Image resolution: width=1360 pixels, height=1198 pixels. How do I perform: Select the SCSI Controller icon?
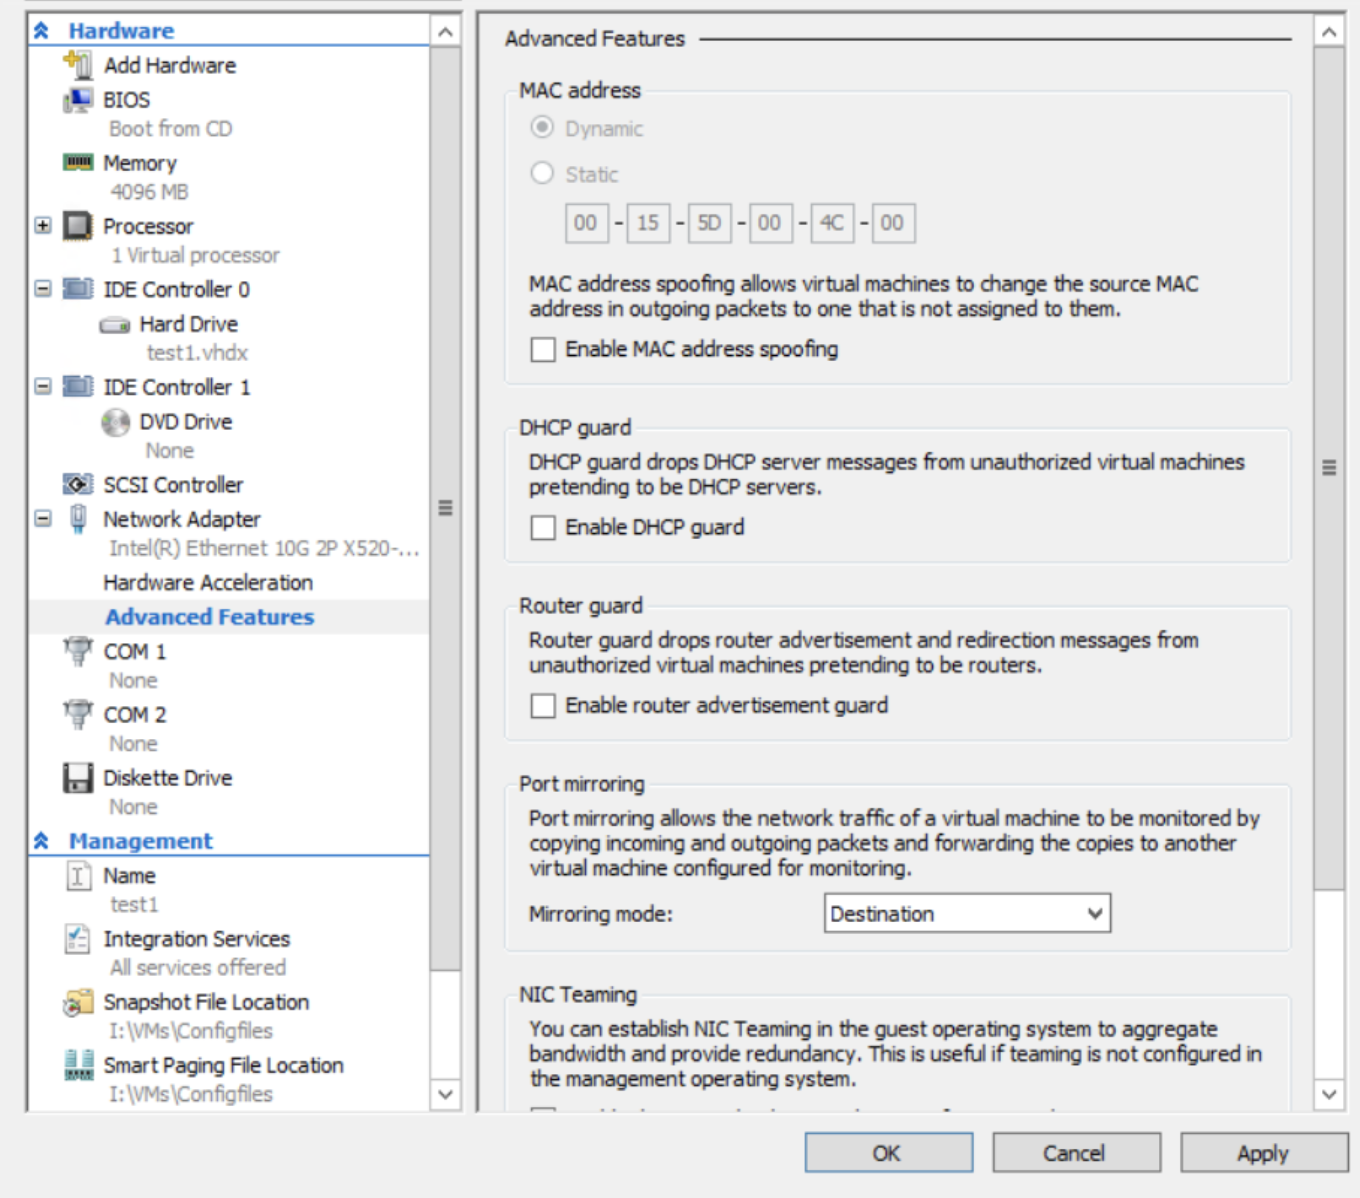pyautogui.click(x=78, y=485)
